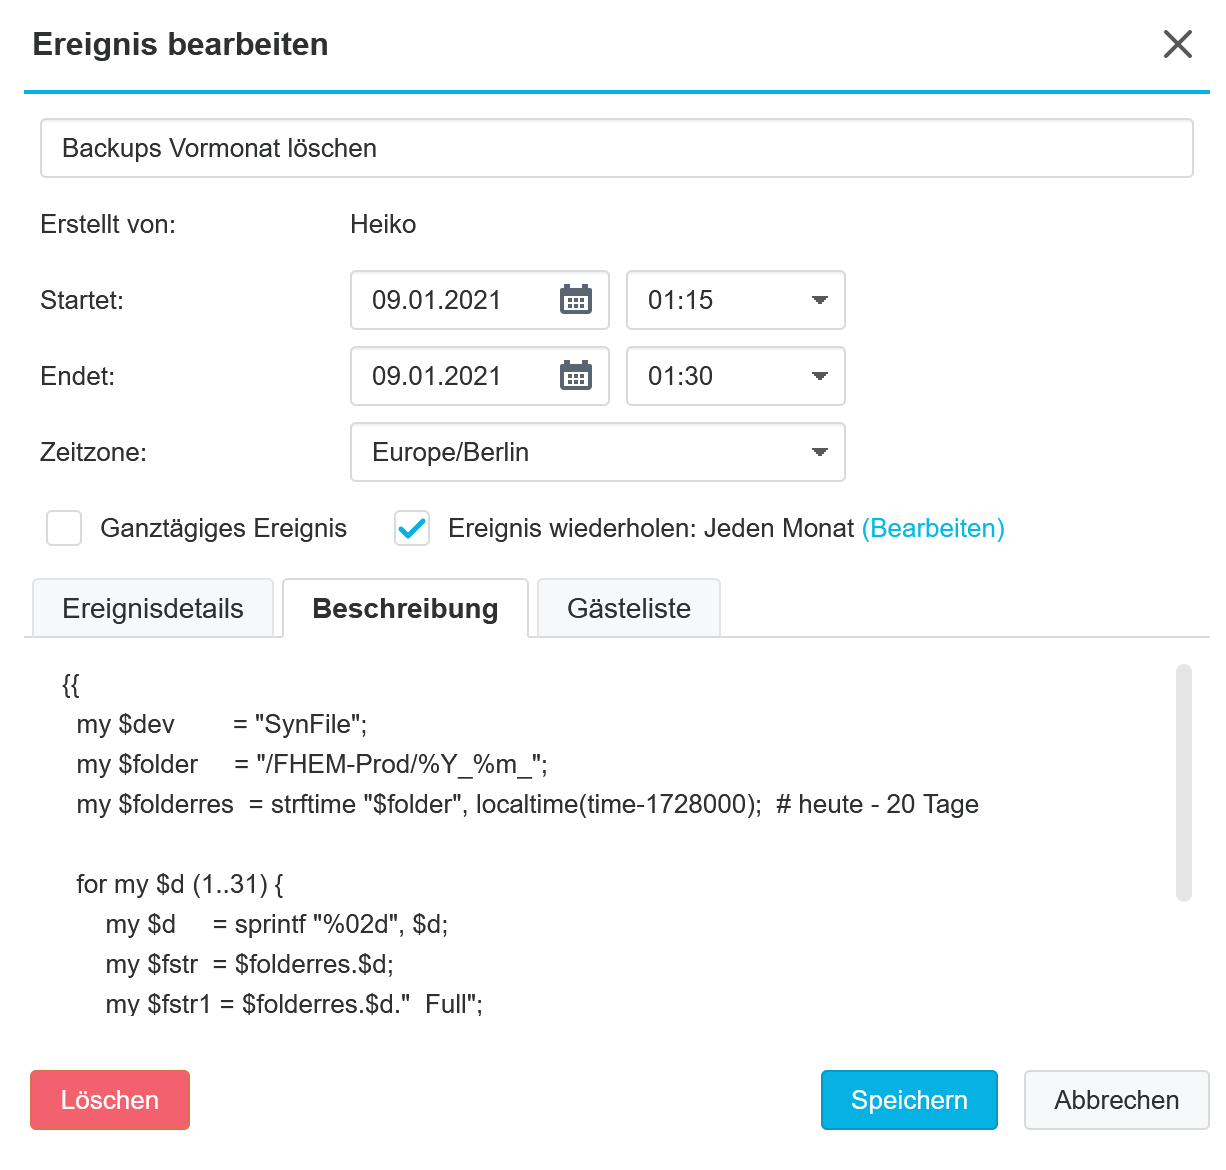This screenshot has width=1226, height=1170.
Task: Close the Ereignis bearbeiten dialog
Action: (x=1178, y=44)
